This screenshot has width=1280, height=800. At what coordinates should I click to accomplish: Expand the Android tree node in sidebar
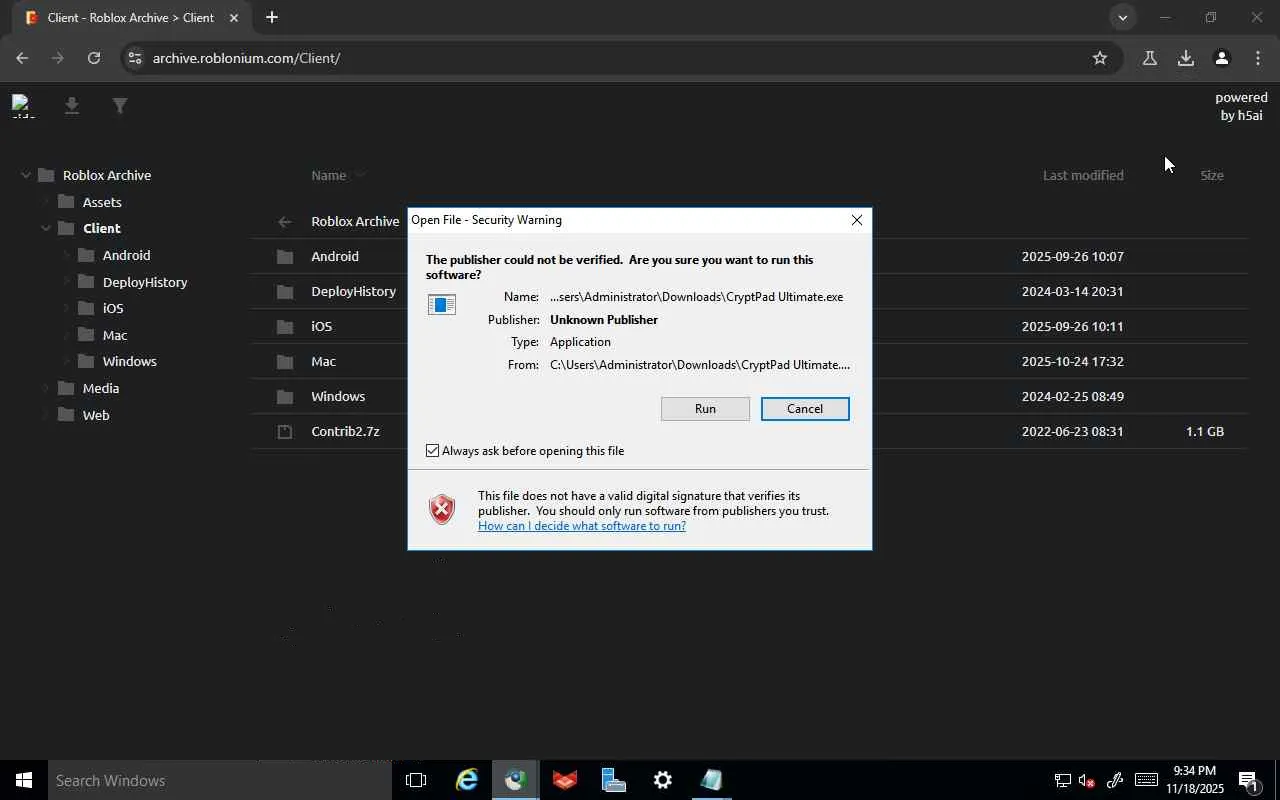coord(65,255)
